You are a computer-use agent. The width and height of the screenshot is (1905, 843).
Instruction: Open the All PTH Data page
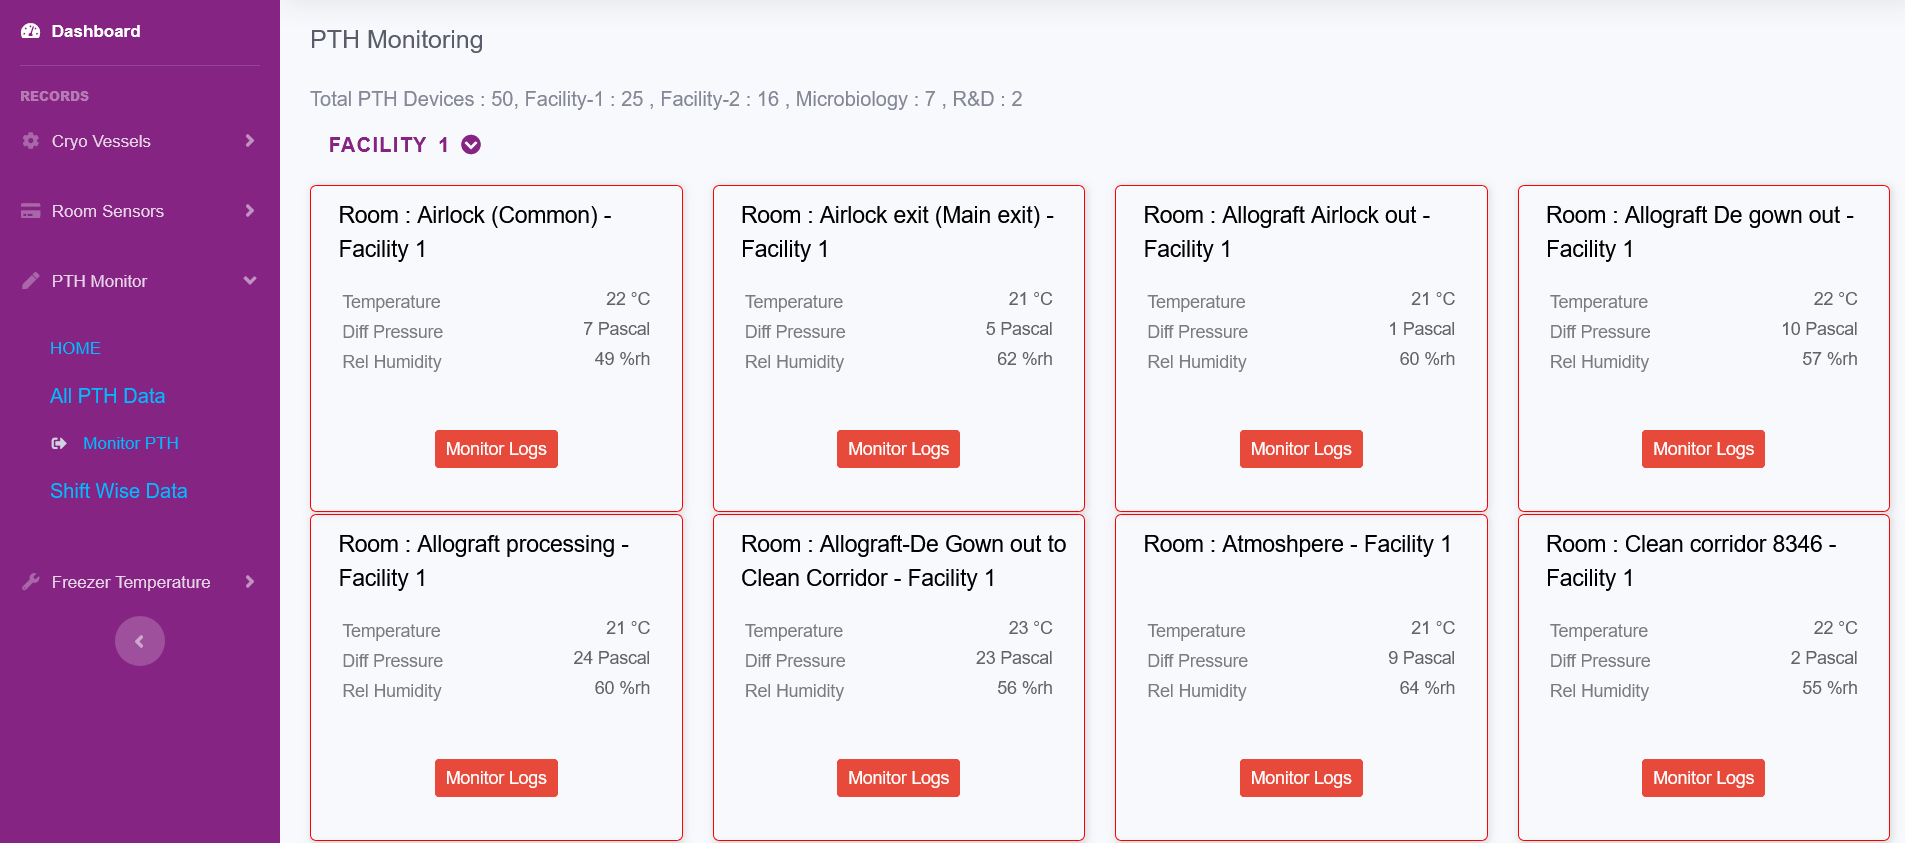(x=107, y=396)
